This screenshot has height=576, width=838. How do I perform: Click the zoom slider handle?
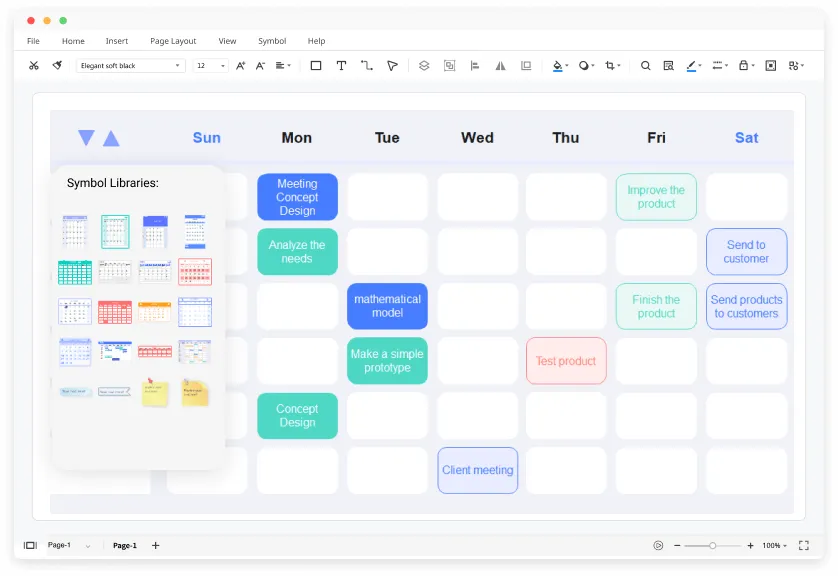[712, 546]
